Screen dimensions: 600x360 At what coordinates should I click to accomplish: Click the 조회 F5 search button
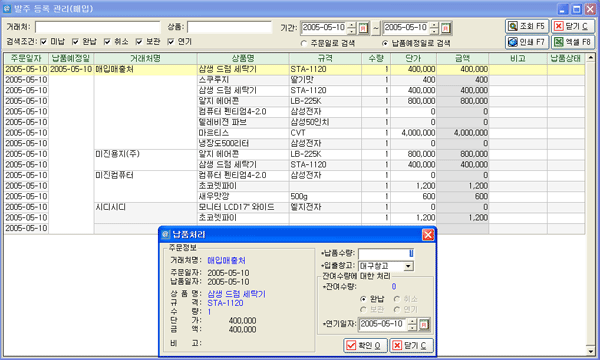(527, 26)
